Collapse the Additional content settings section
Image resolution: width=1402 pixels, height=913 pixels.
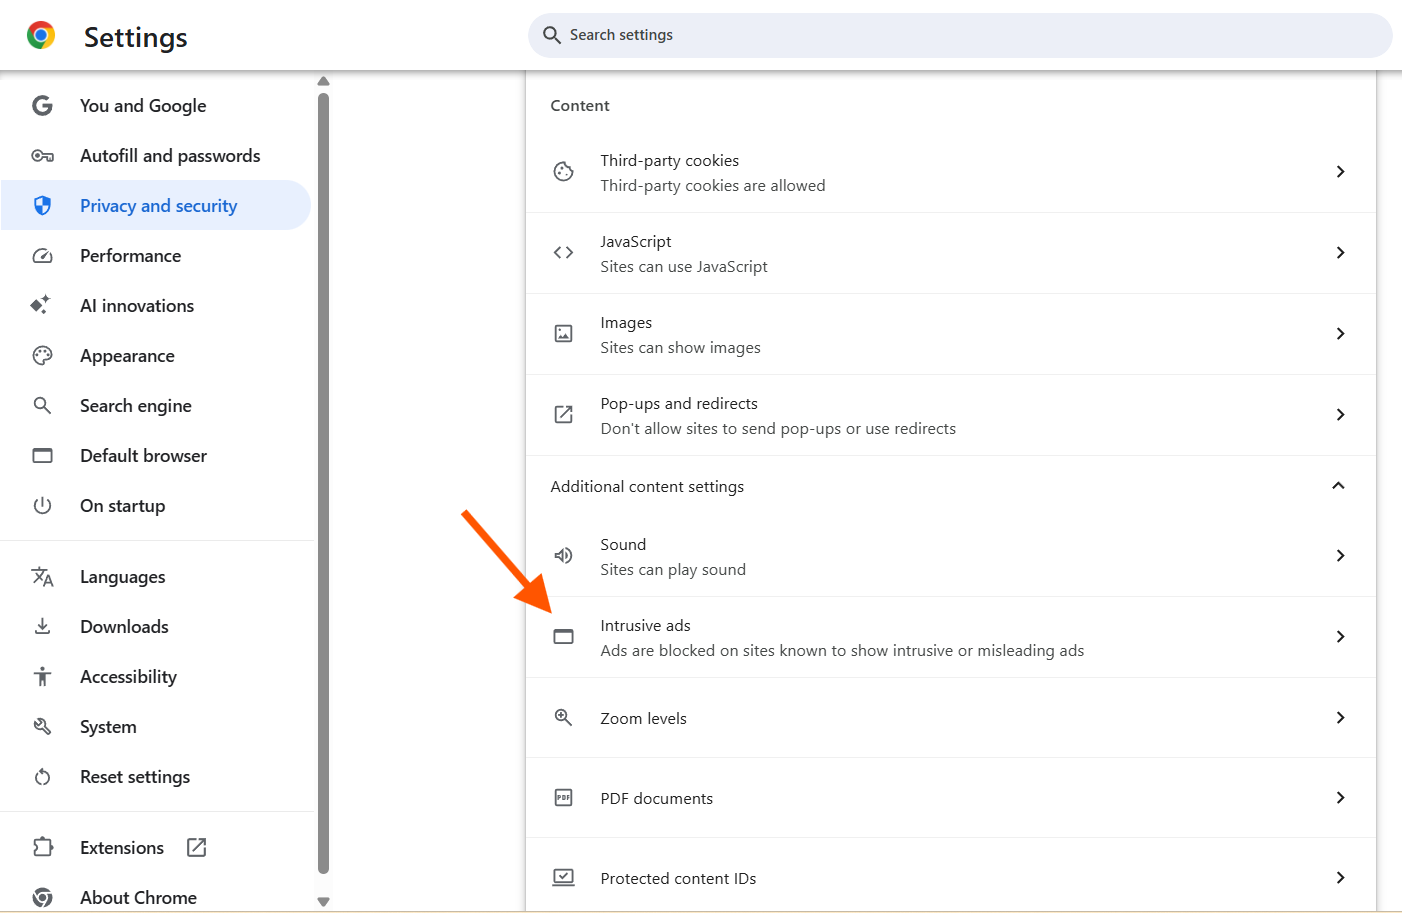pos(1339,485)
